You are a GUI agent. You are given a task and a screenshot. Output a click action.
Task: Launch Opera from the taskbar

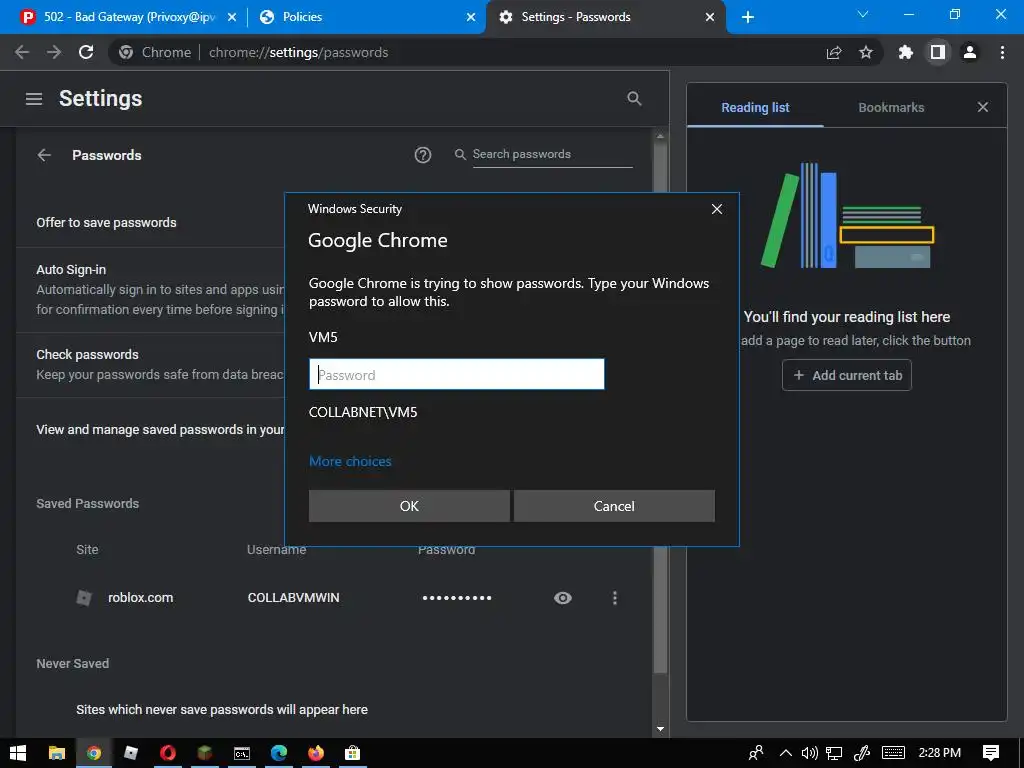point(168,753)
